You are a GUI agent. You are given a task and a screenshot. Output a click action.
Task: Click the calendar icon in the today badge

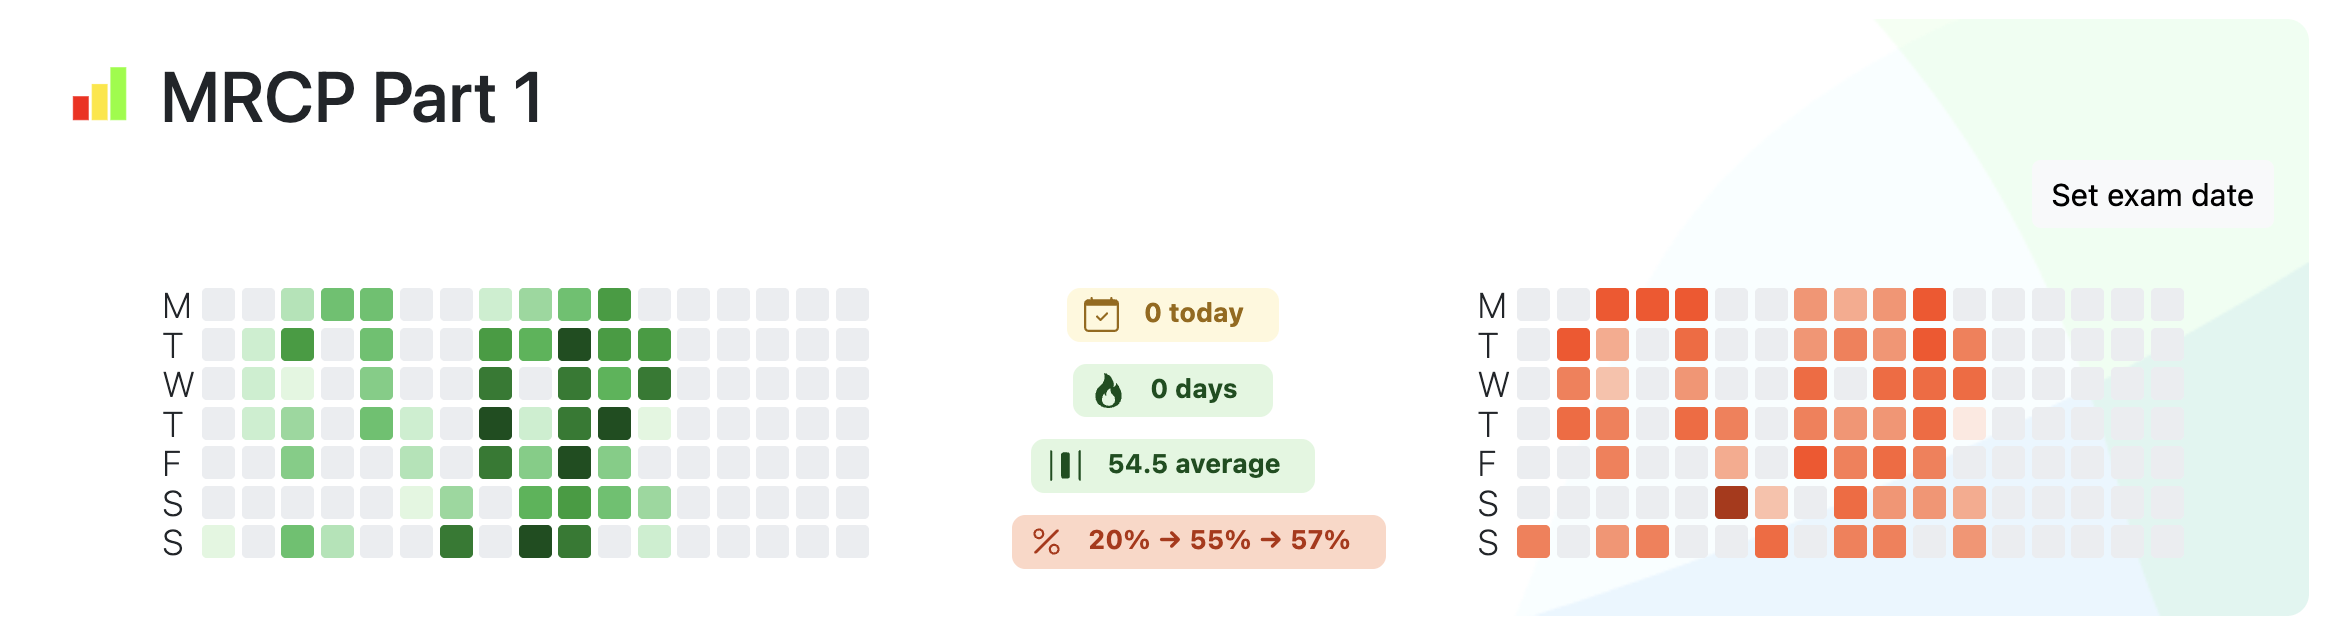coord(1101,315)
